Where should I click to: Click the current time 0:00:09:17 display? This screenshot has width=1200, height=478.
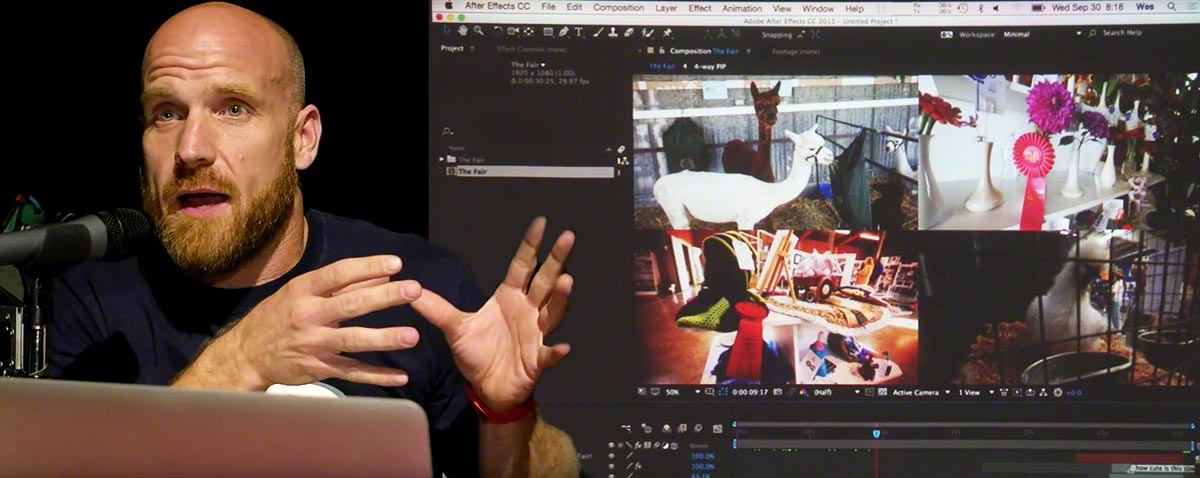(x=750, y=392)
